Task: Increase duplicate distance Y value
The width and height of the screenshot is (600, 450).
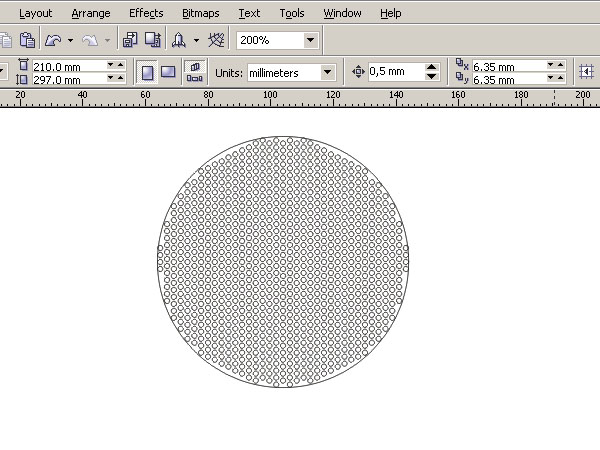Action: pyautogui.click(x=561, y=78)
